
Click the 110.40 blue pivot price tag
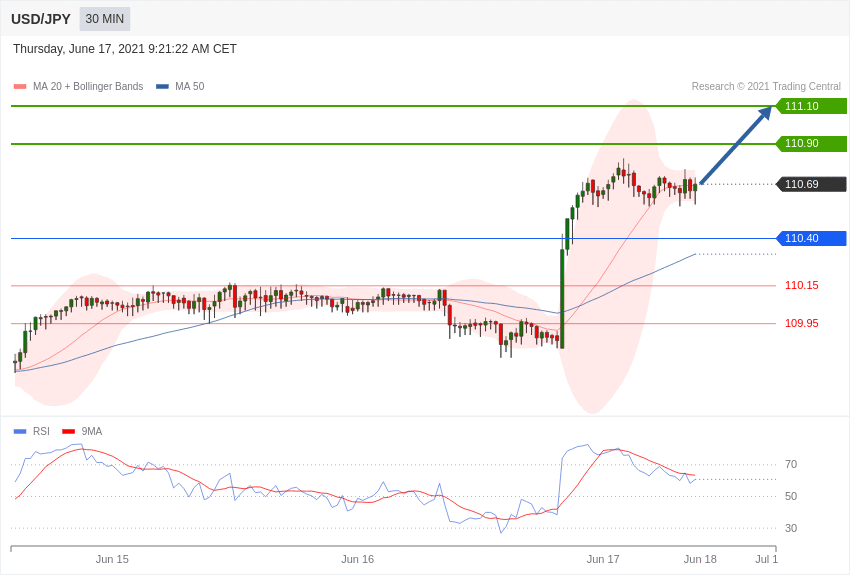(811, 238)
